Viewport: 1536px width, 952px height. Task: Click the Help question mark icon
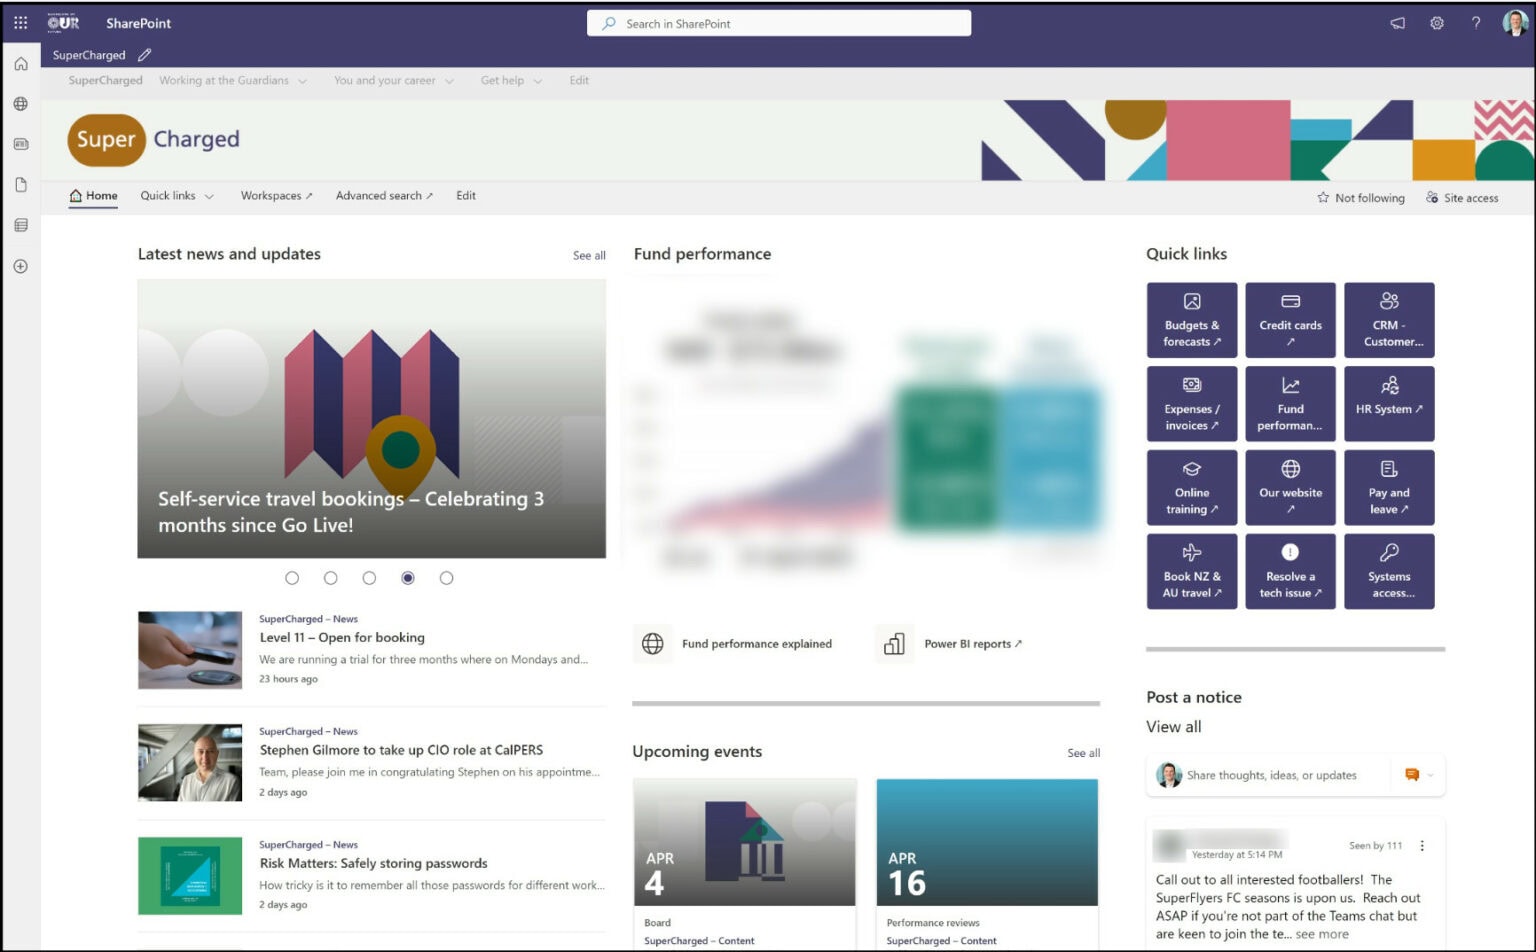[x=1477, y=22]
